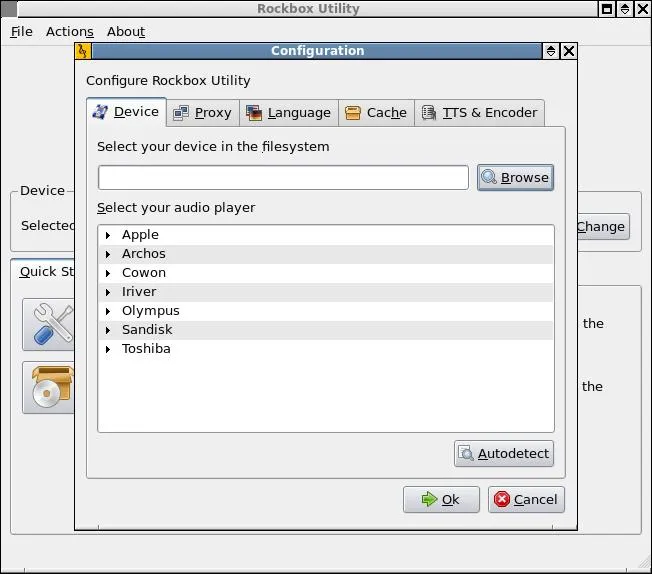Switch to the Cache tab
Screen dimensions: 652x574
(376, 113)
